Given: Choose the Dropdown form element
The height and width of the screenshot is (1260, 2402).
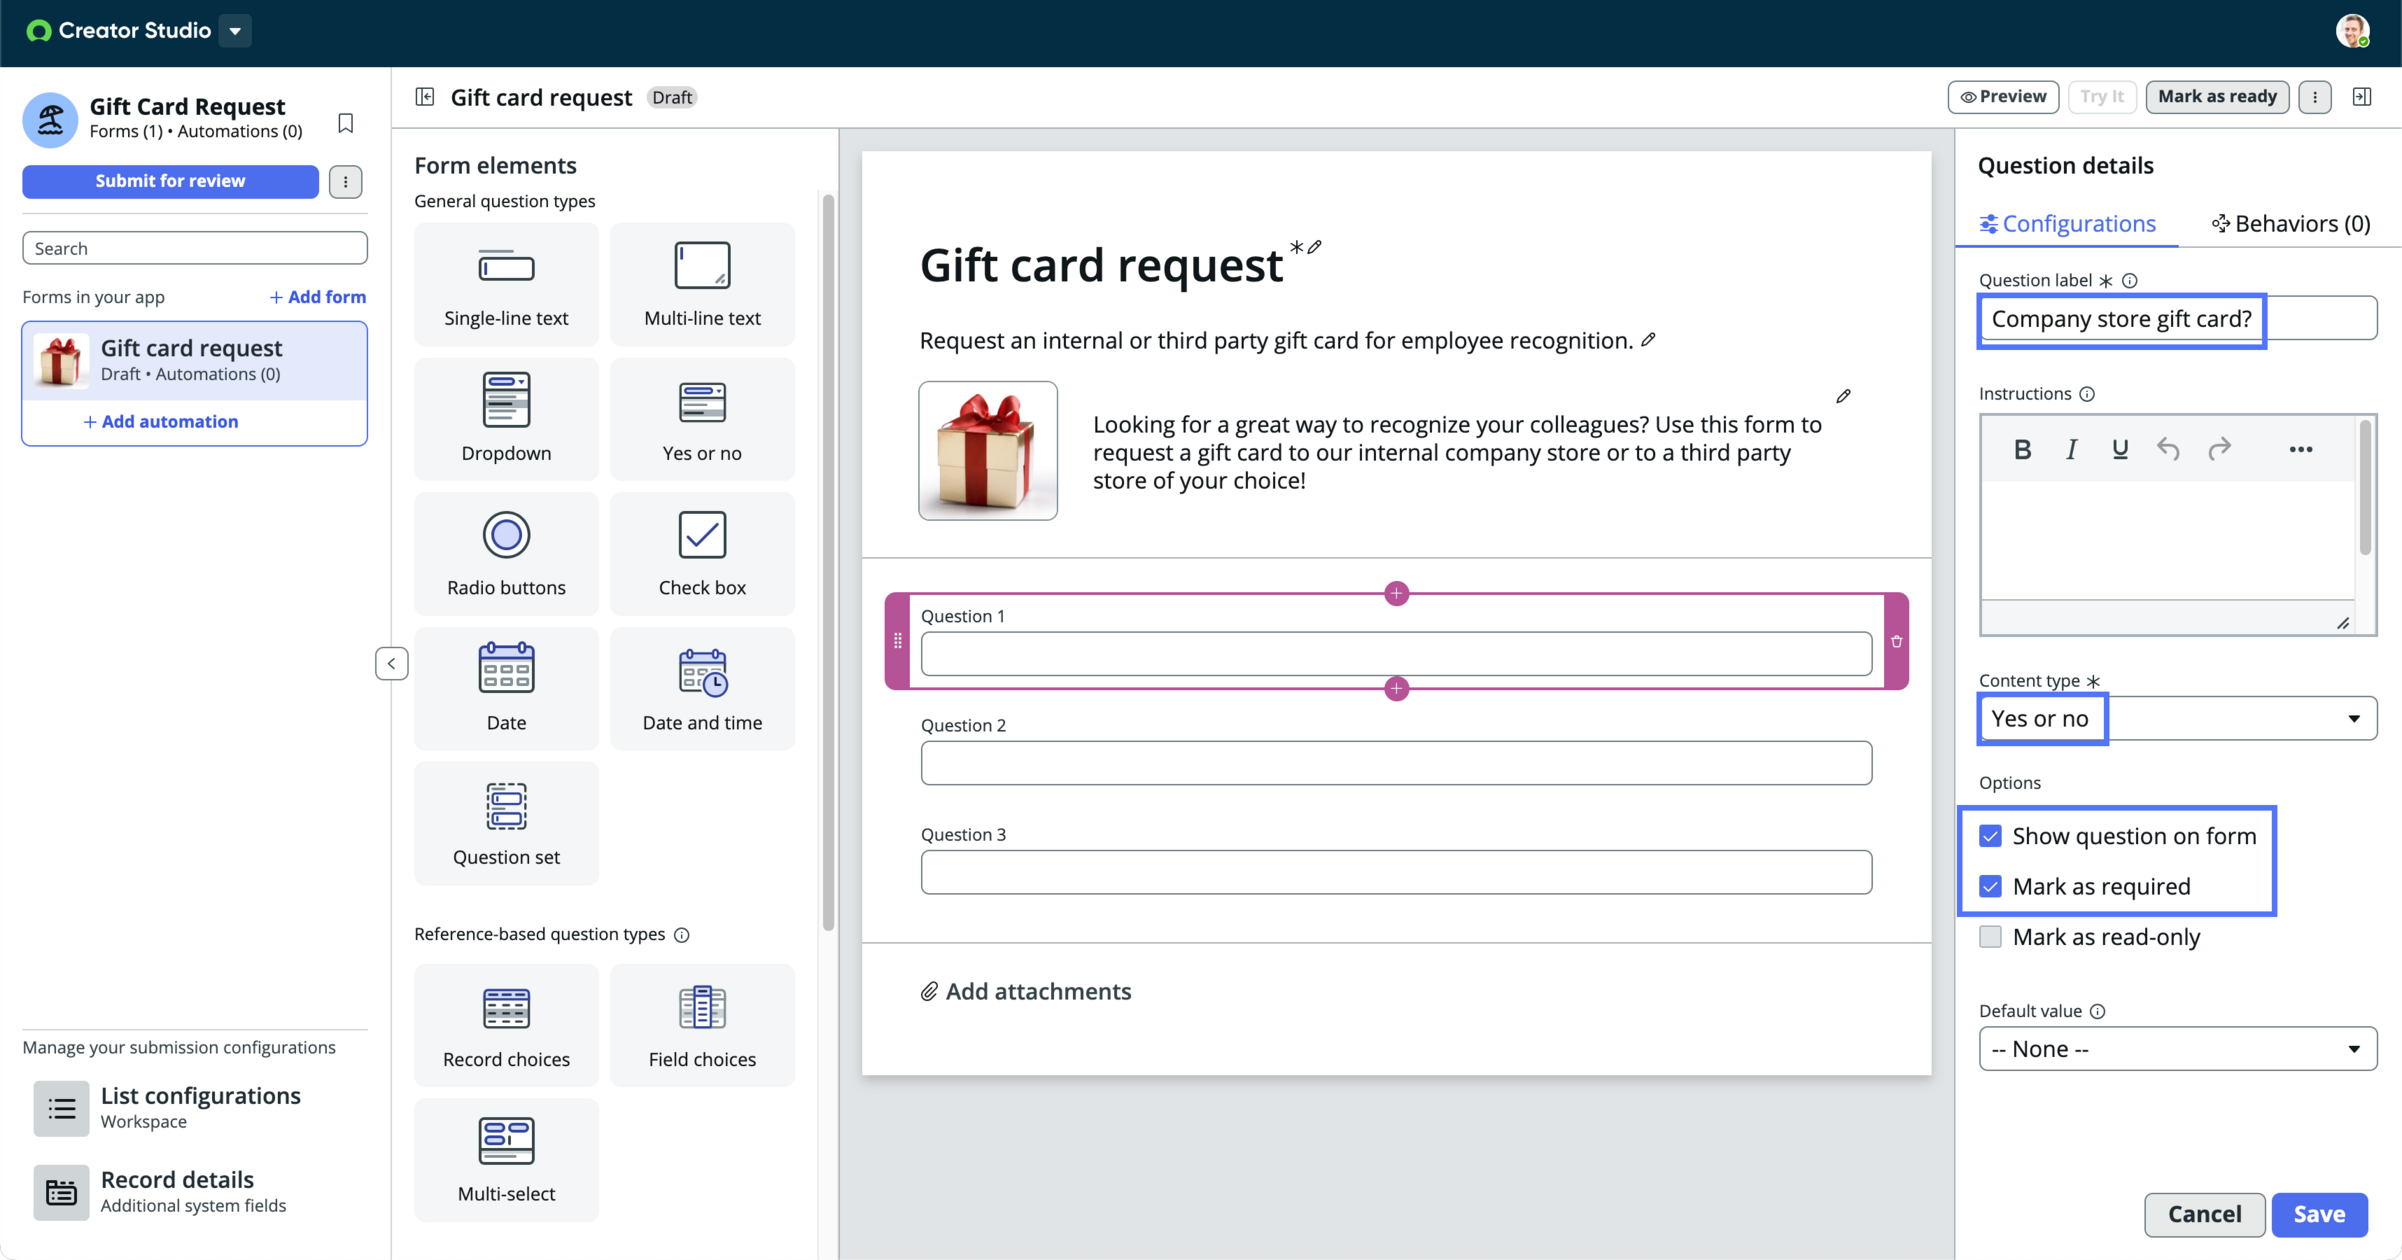Looking at the screenshot, I should click(x=506, y=419).
